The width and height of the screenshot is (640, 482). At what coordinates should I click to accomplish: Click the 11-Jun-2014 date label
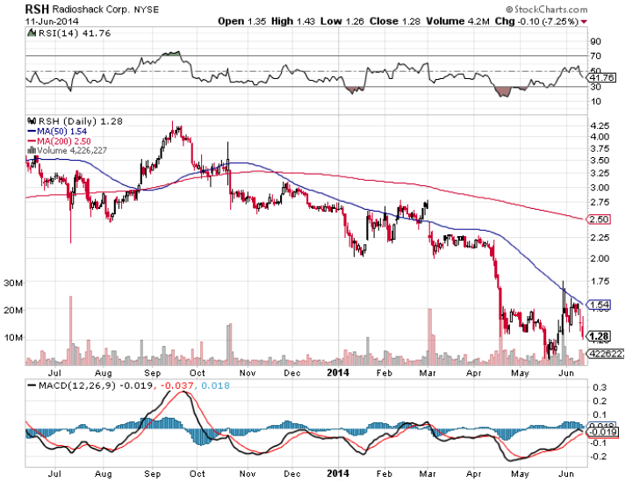[52, 21]
